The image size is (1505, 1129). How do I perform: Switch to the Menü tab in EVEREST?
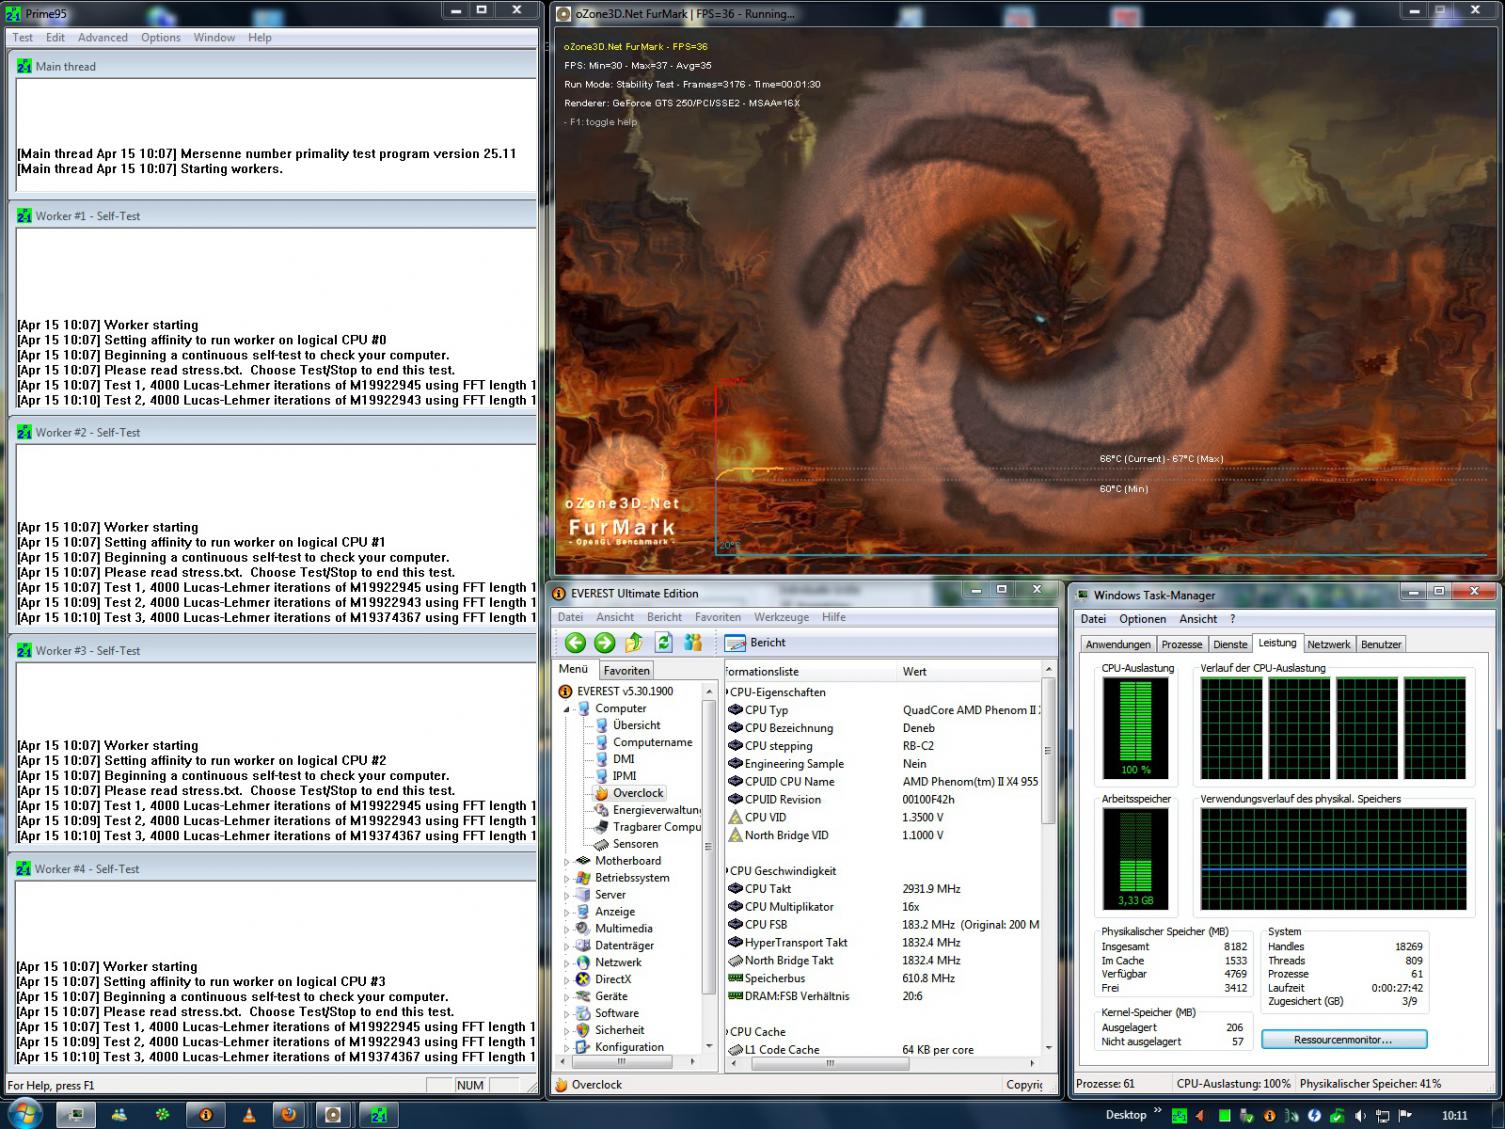pos(573,670)
